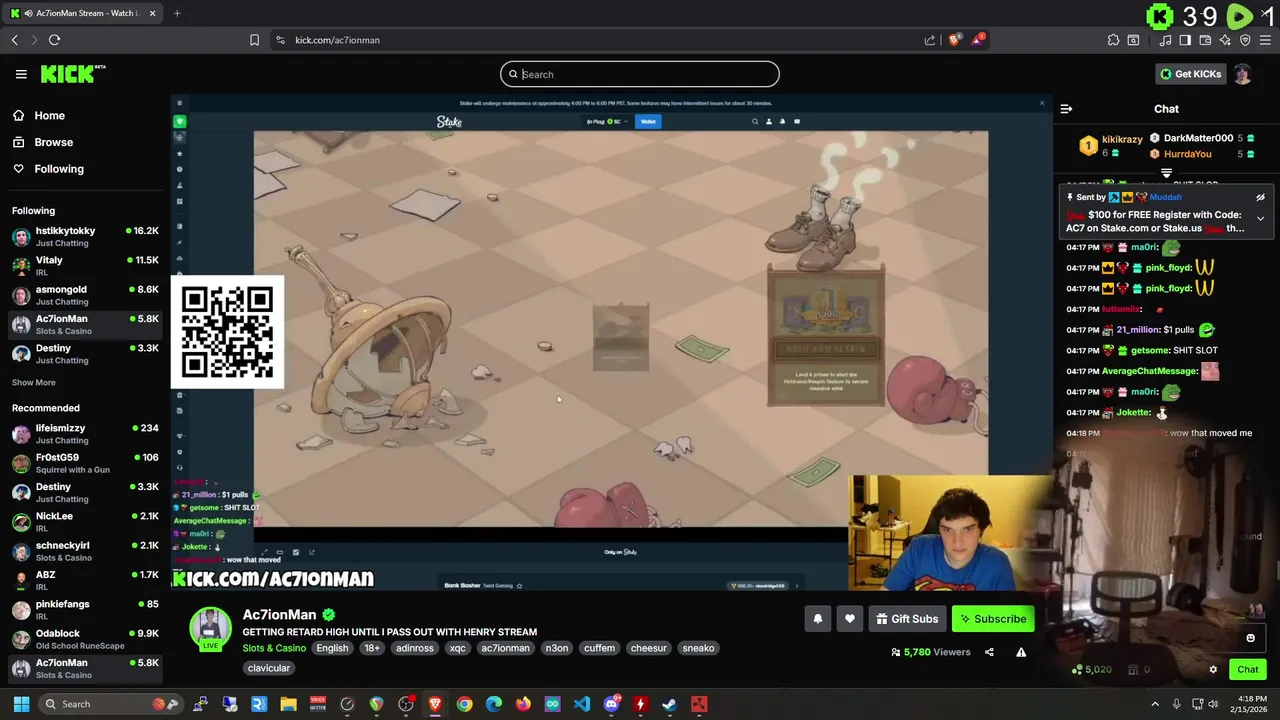Open Odablock recommended channel

pos(85,639)
